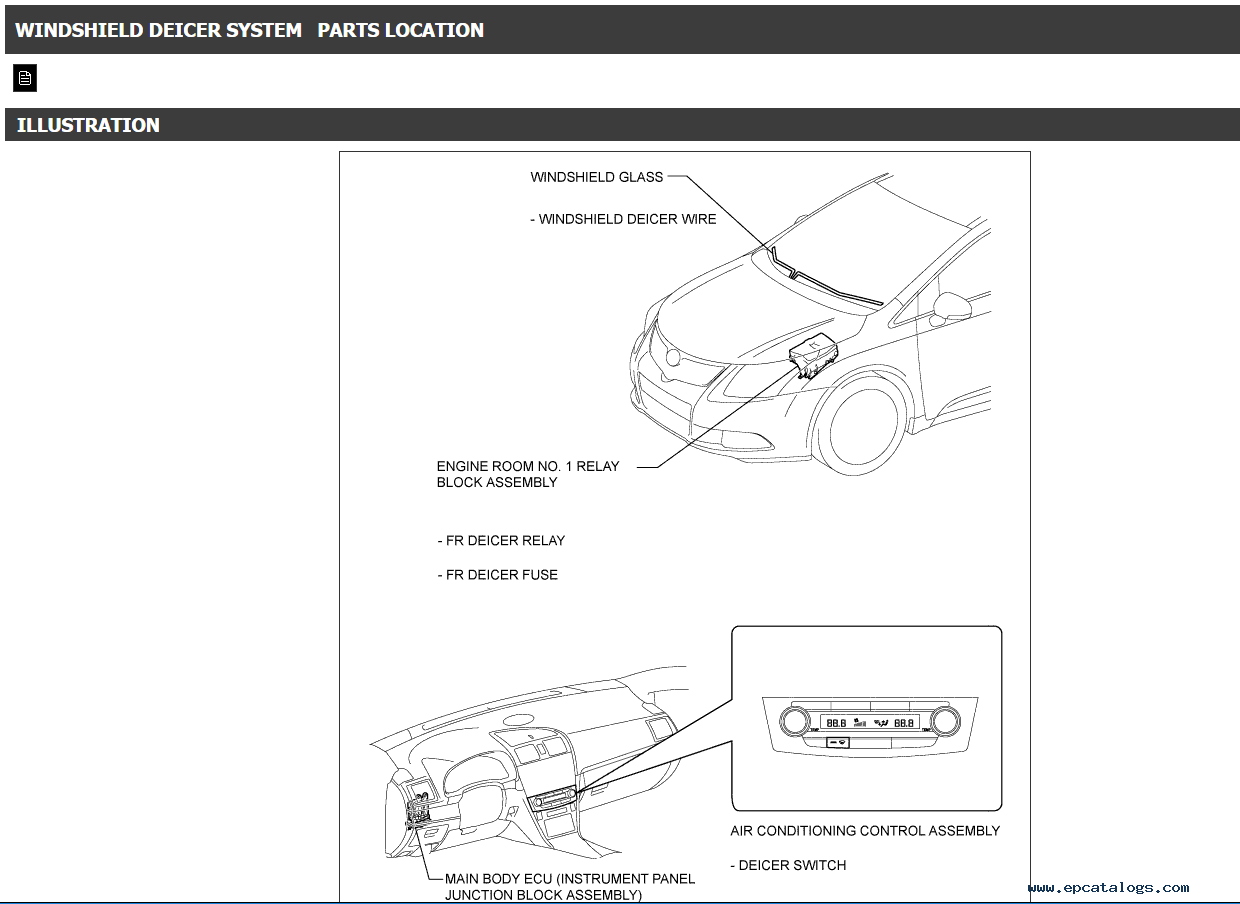Click the FR DEICER RELAY label
Screen dimensions: 1240x904
[x=501, y=541]
